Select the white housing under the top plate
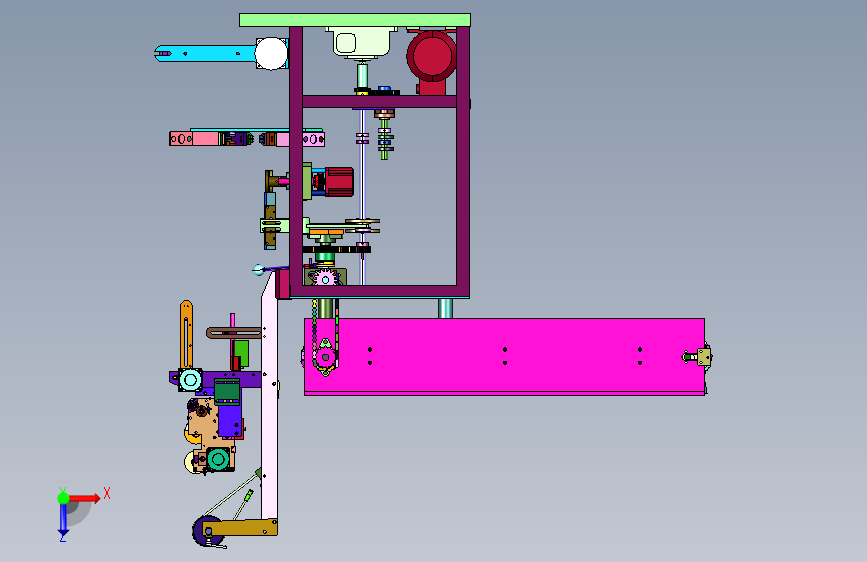The height and width of the screenshot is (562, 867). coord(362,42)
